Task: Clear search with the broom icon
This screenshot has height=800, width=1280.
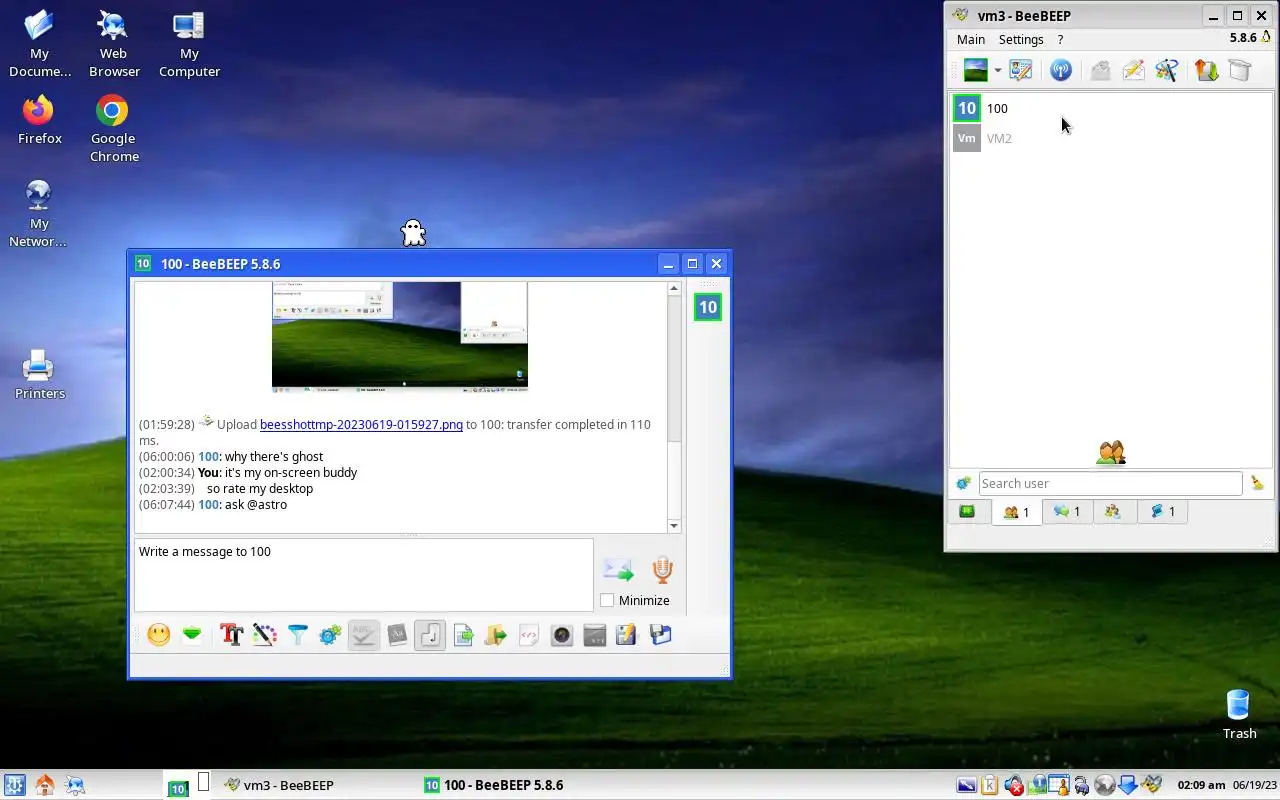Action: 1257,483
